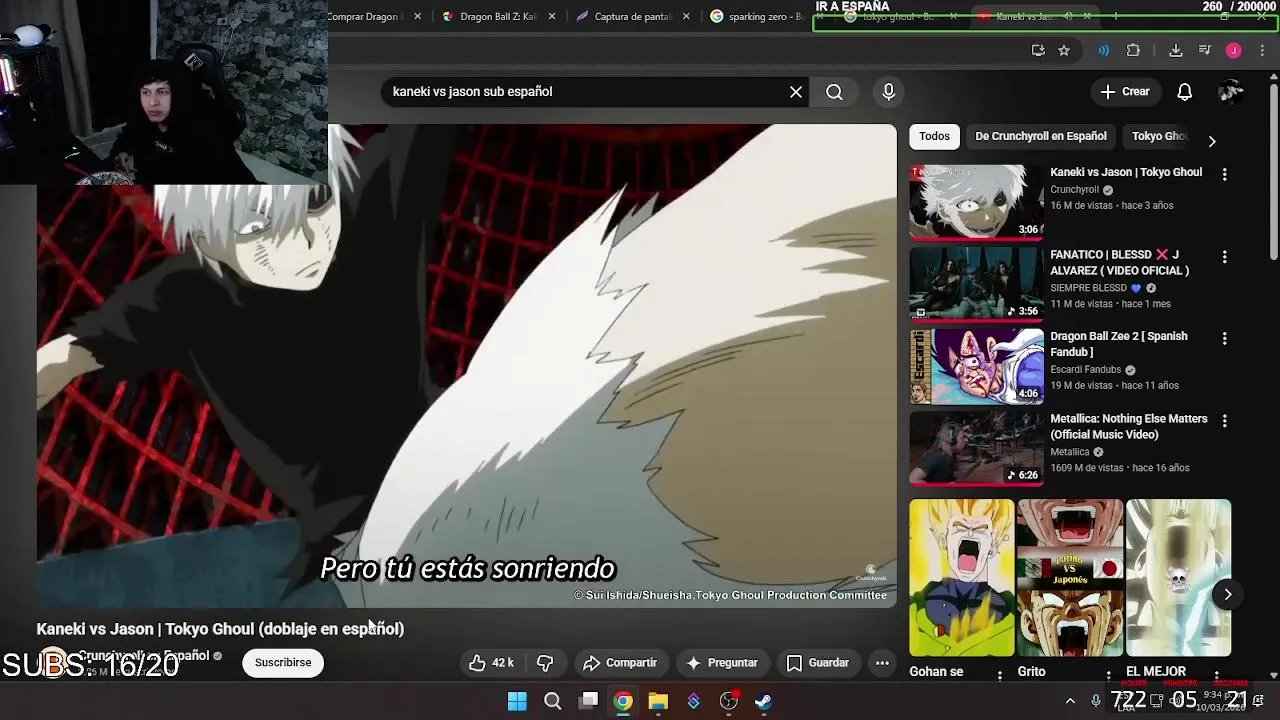Click Escardi Fandubs channel name
Screen dimensions: 1280x720
tap(1086, 370)
